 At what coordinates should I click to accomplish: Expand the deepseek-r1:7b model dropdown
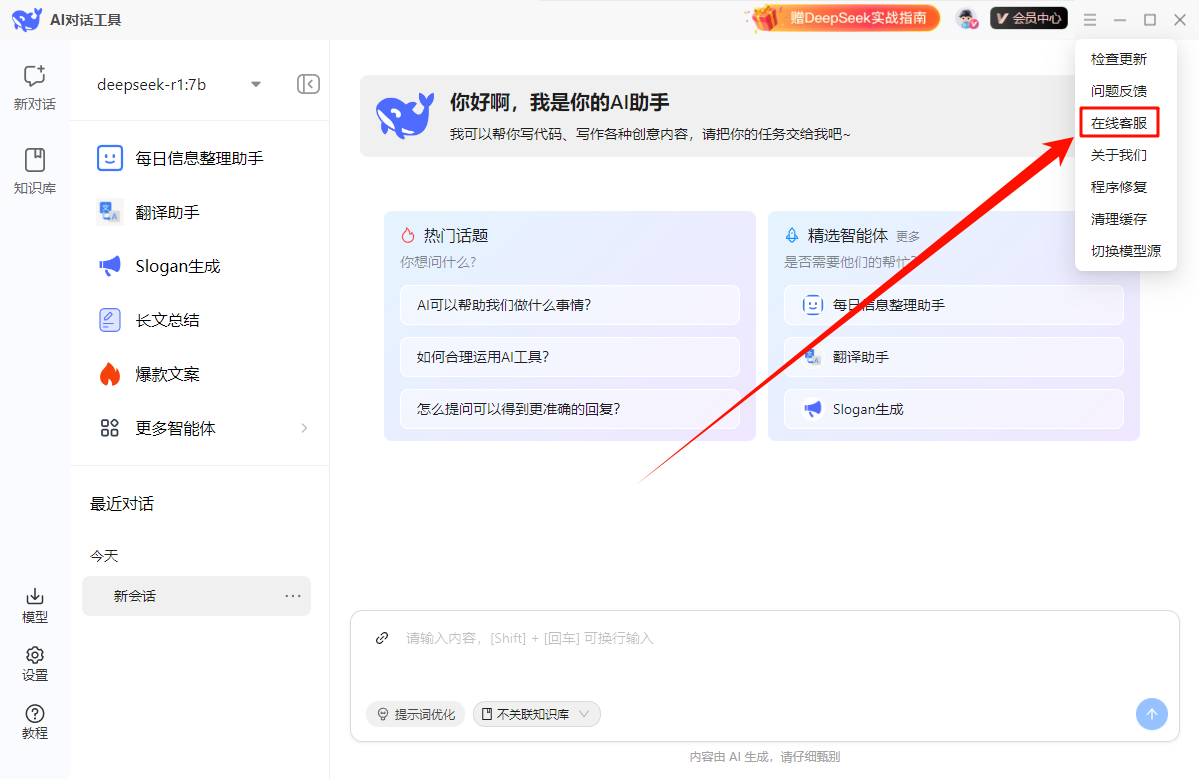pyautogui.click(x=256, y=84)
